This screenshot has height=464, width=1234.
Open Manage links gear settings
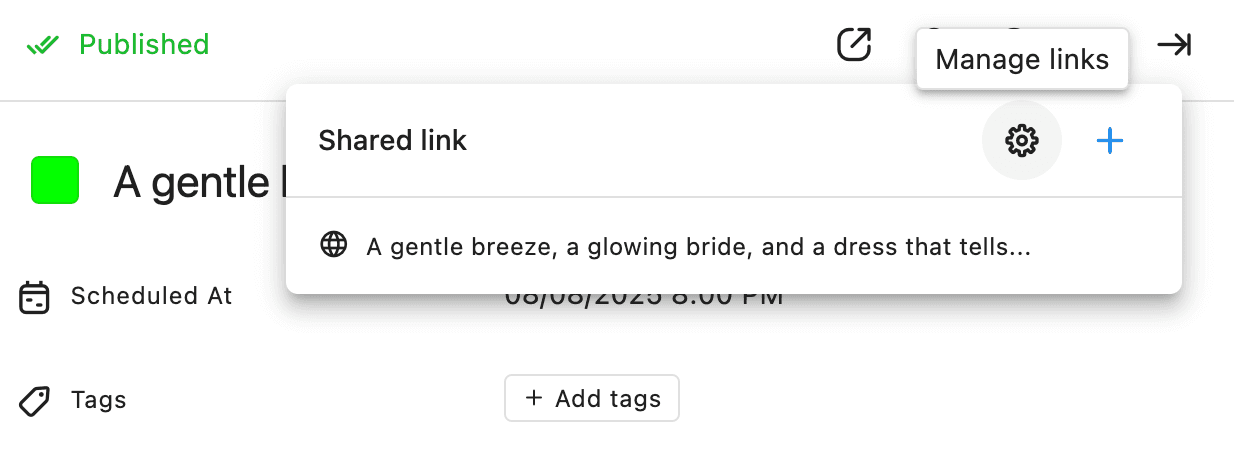[x=1021, y=141]
